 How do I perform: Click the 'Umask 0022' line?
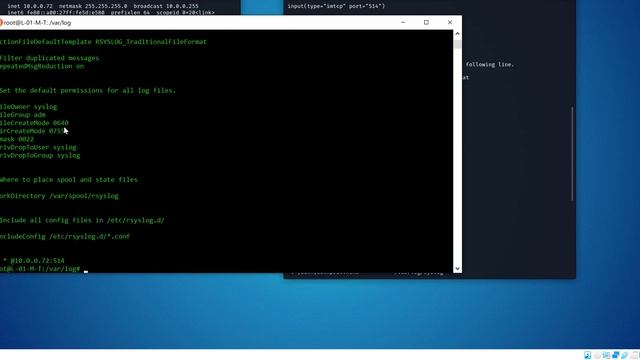[x=17, y=139]
